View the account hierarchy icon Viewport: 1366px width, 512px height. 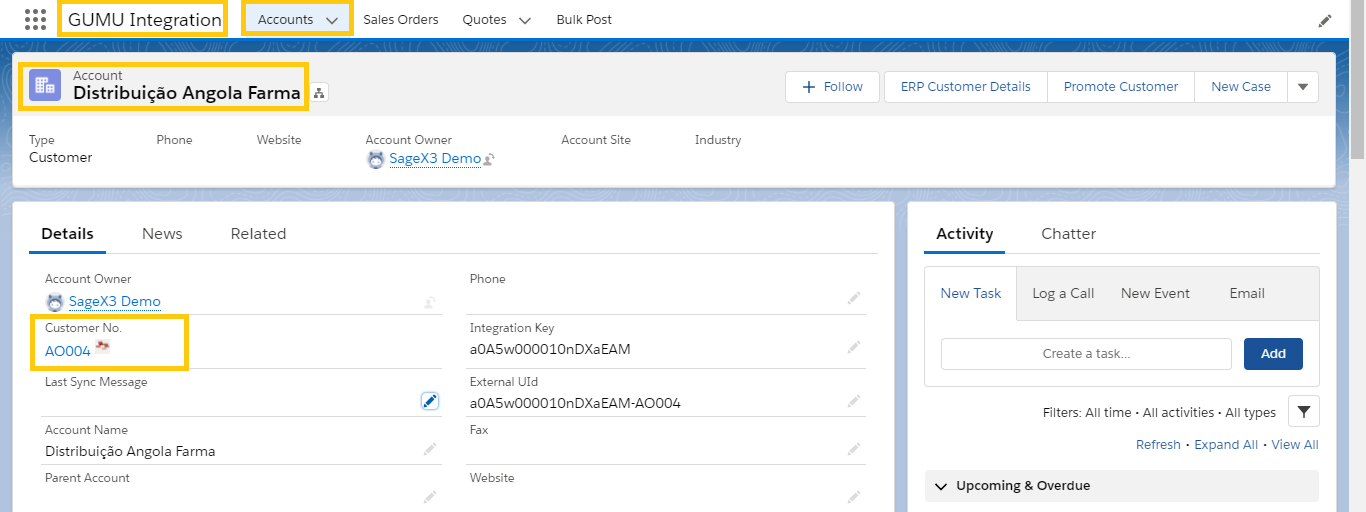tap(319, 93)
